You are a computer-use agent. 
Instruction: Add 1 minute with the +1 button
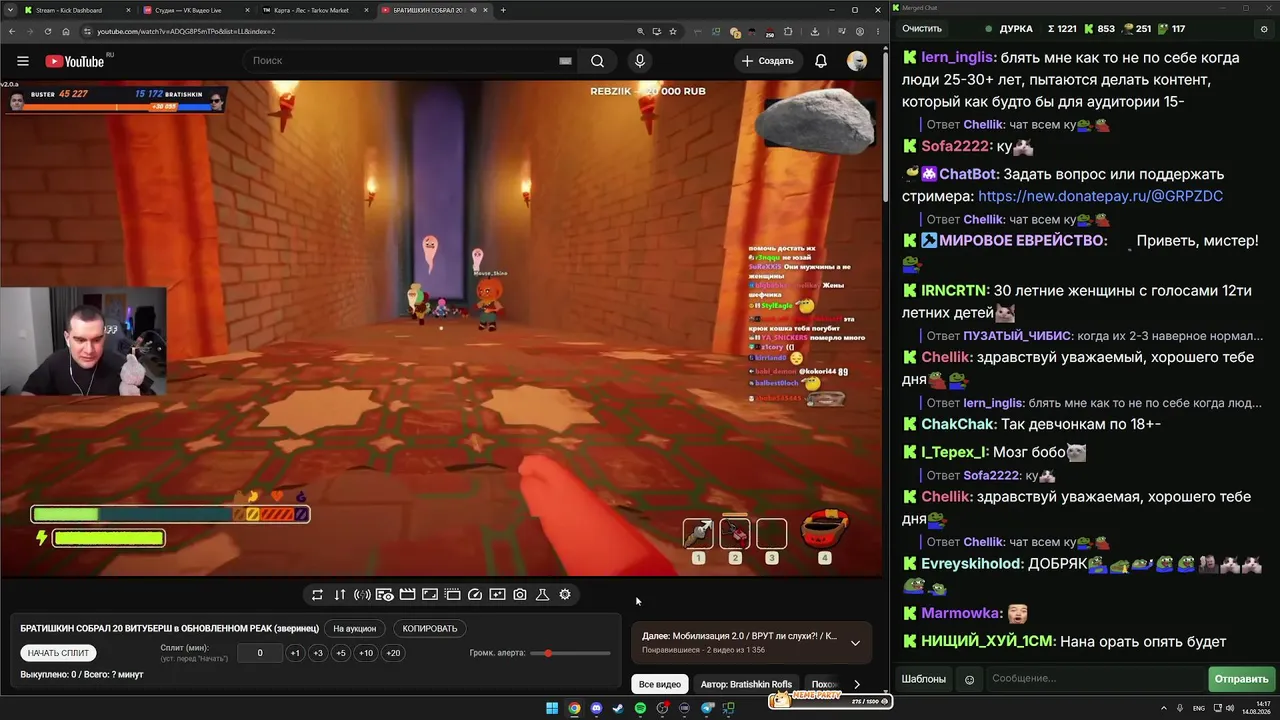coord(294,653)
